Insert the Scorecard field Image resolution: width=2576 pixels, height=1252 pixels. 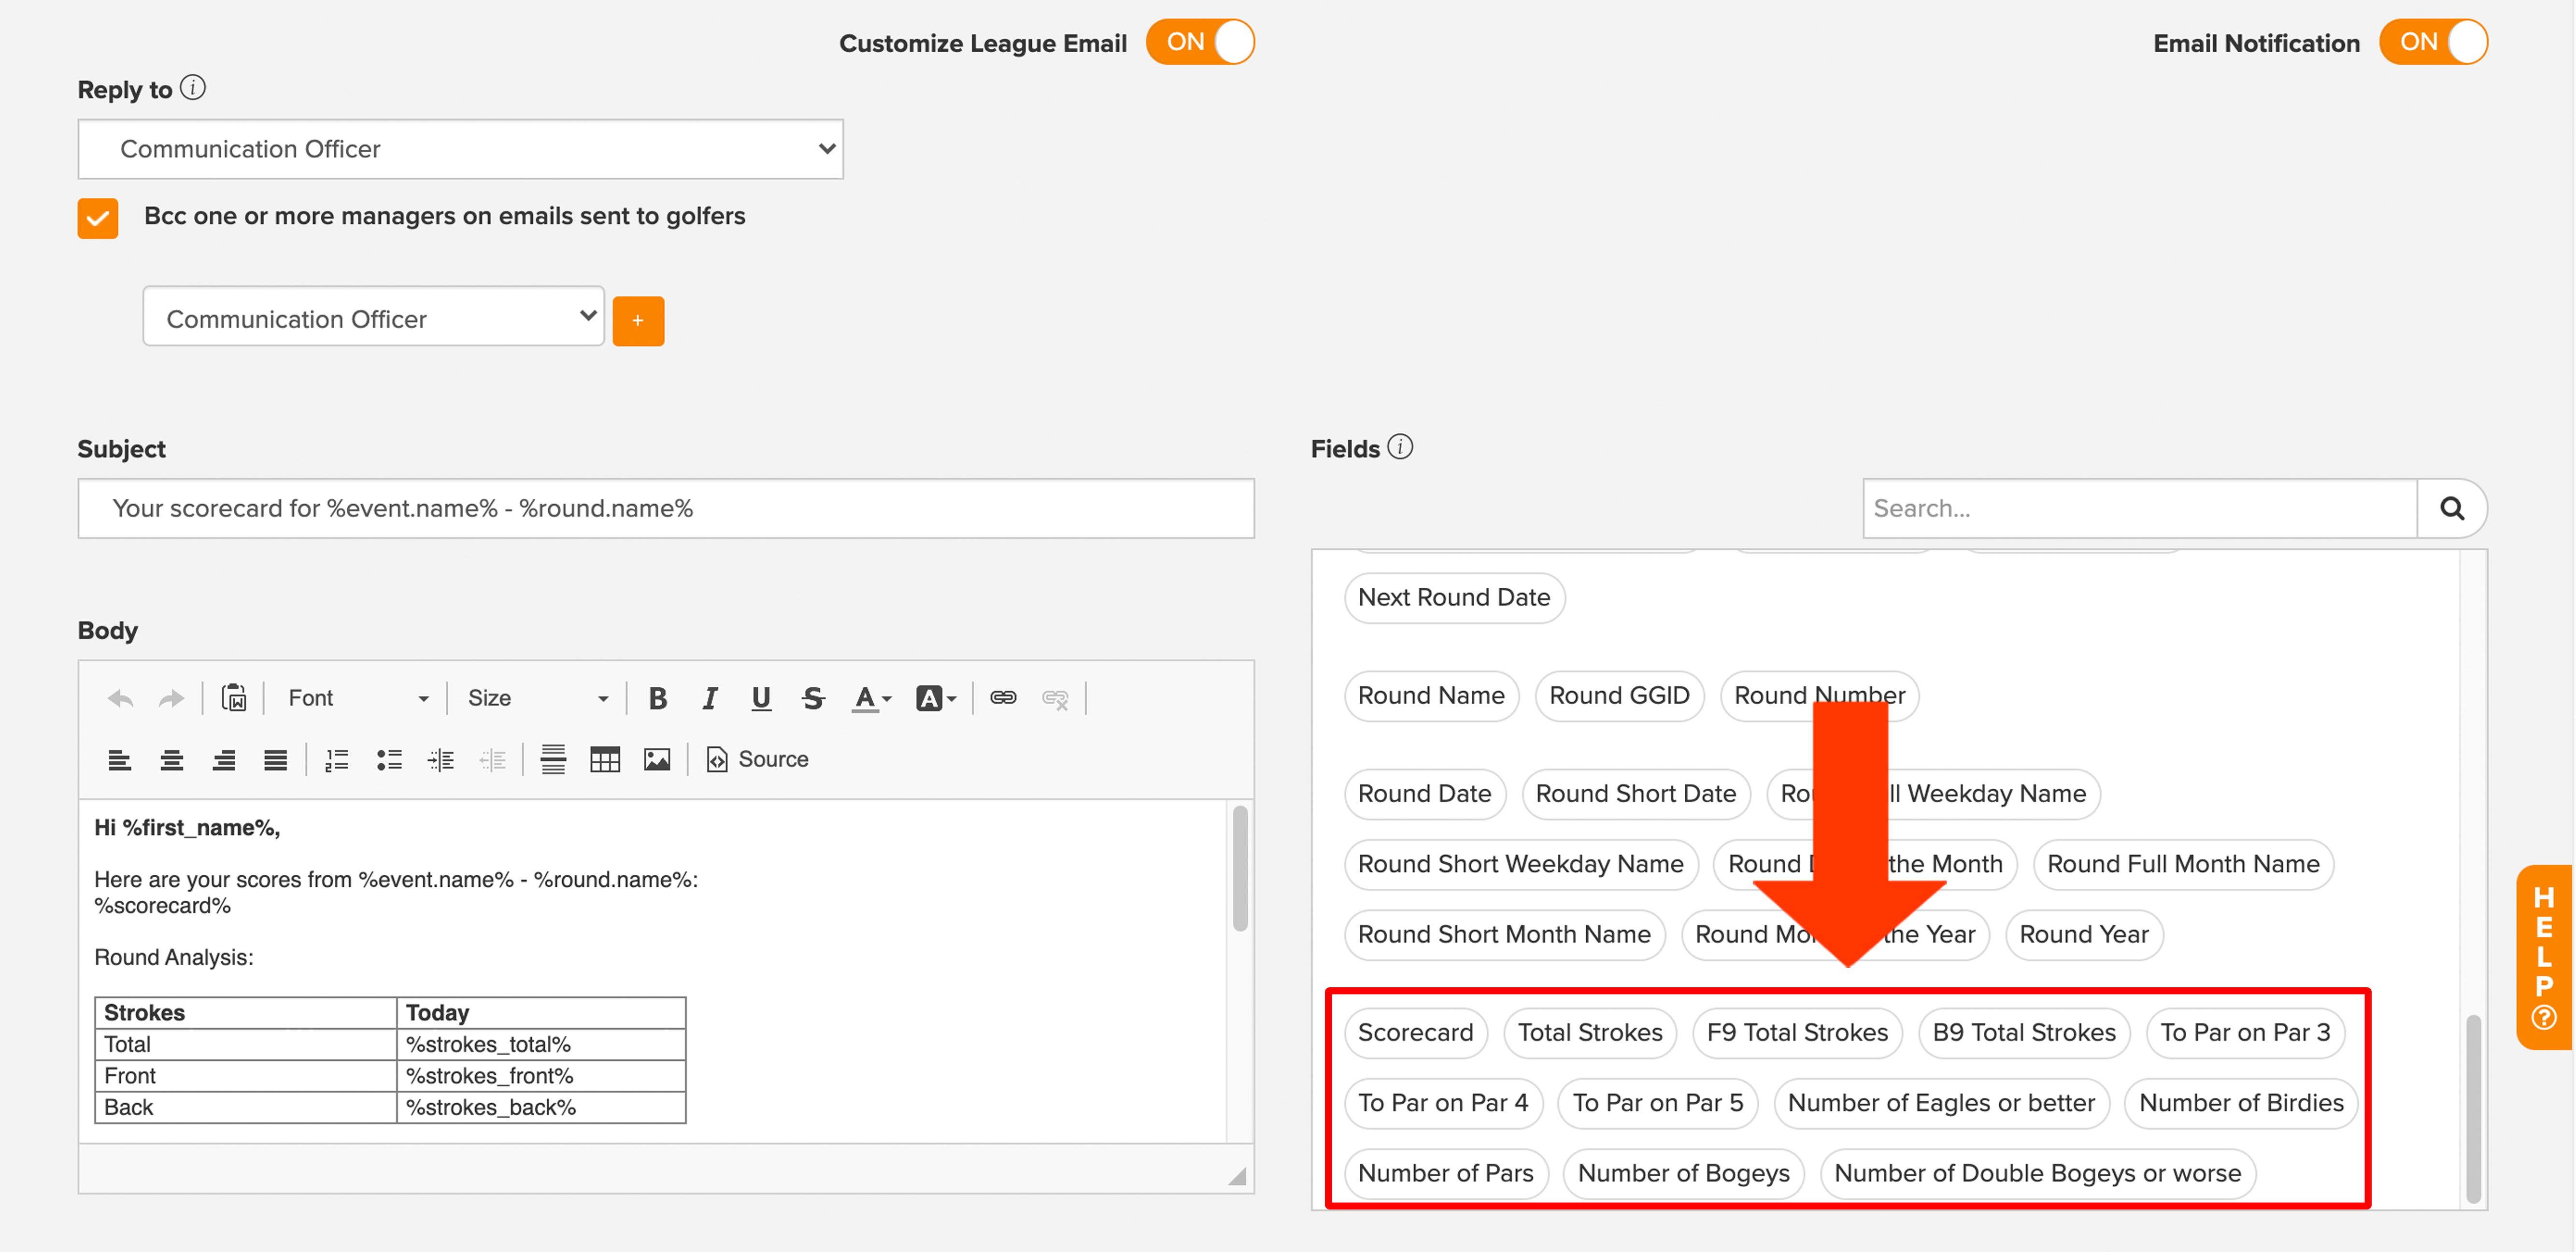pyautogui.click(x=1415, y=1032)
